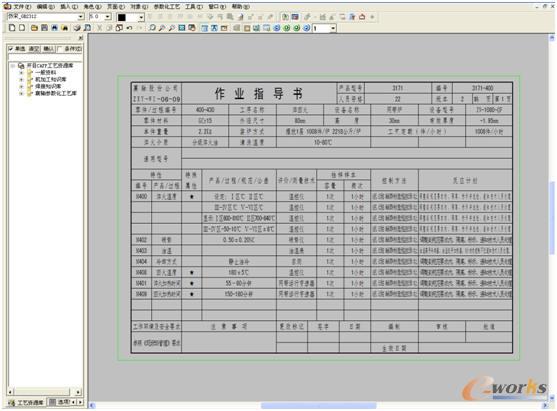Toggle the 单选 checkbox in knowledge panel
This screenshot has width=557, height=411.
click(x=11, y=49)
